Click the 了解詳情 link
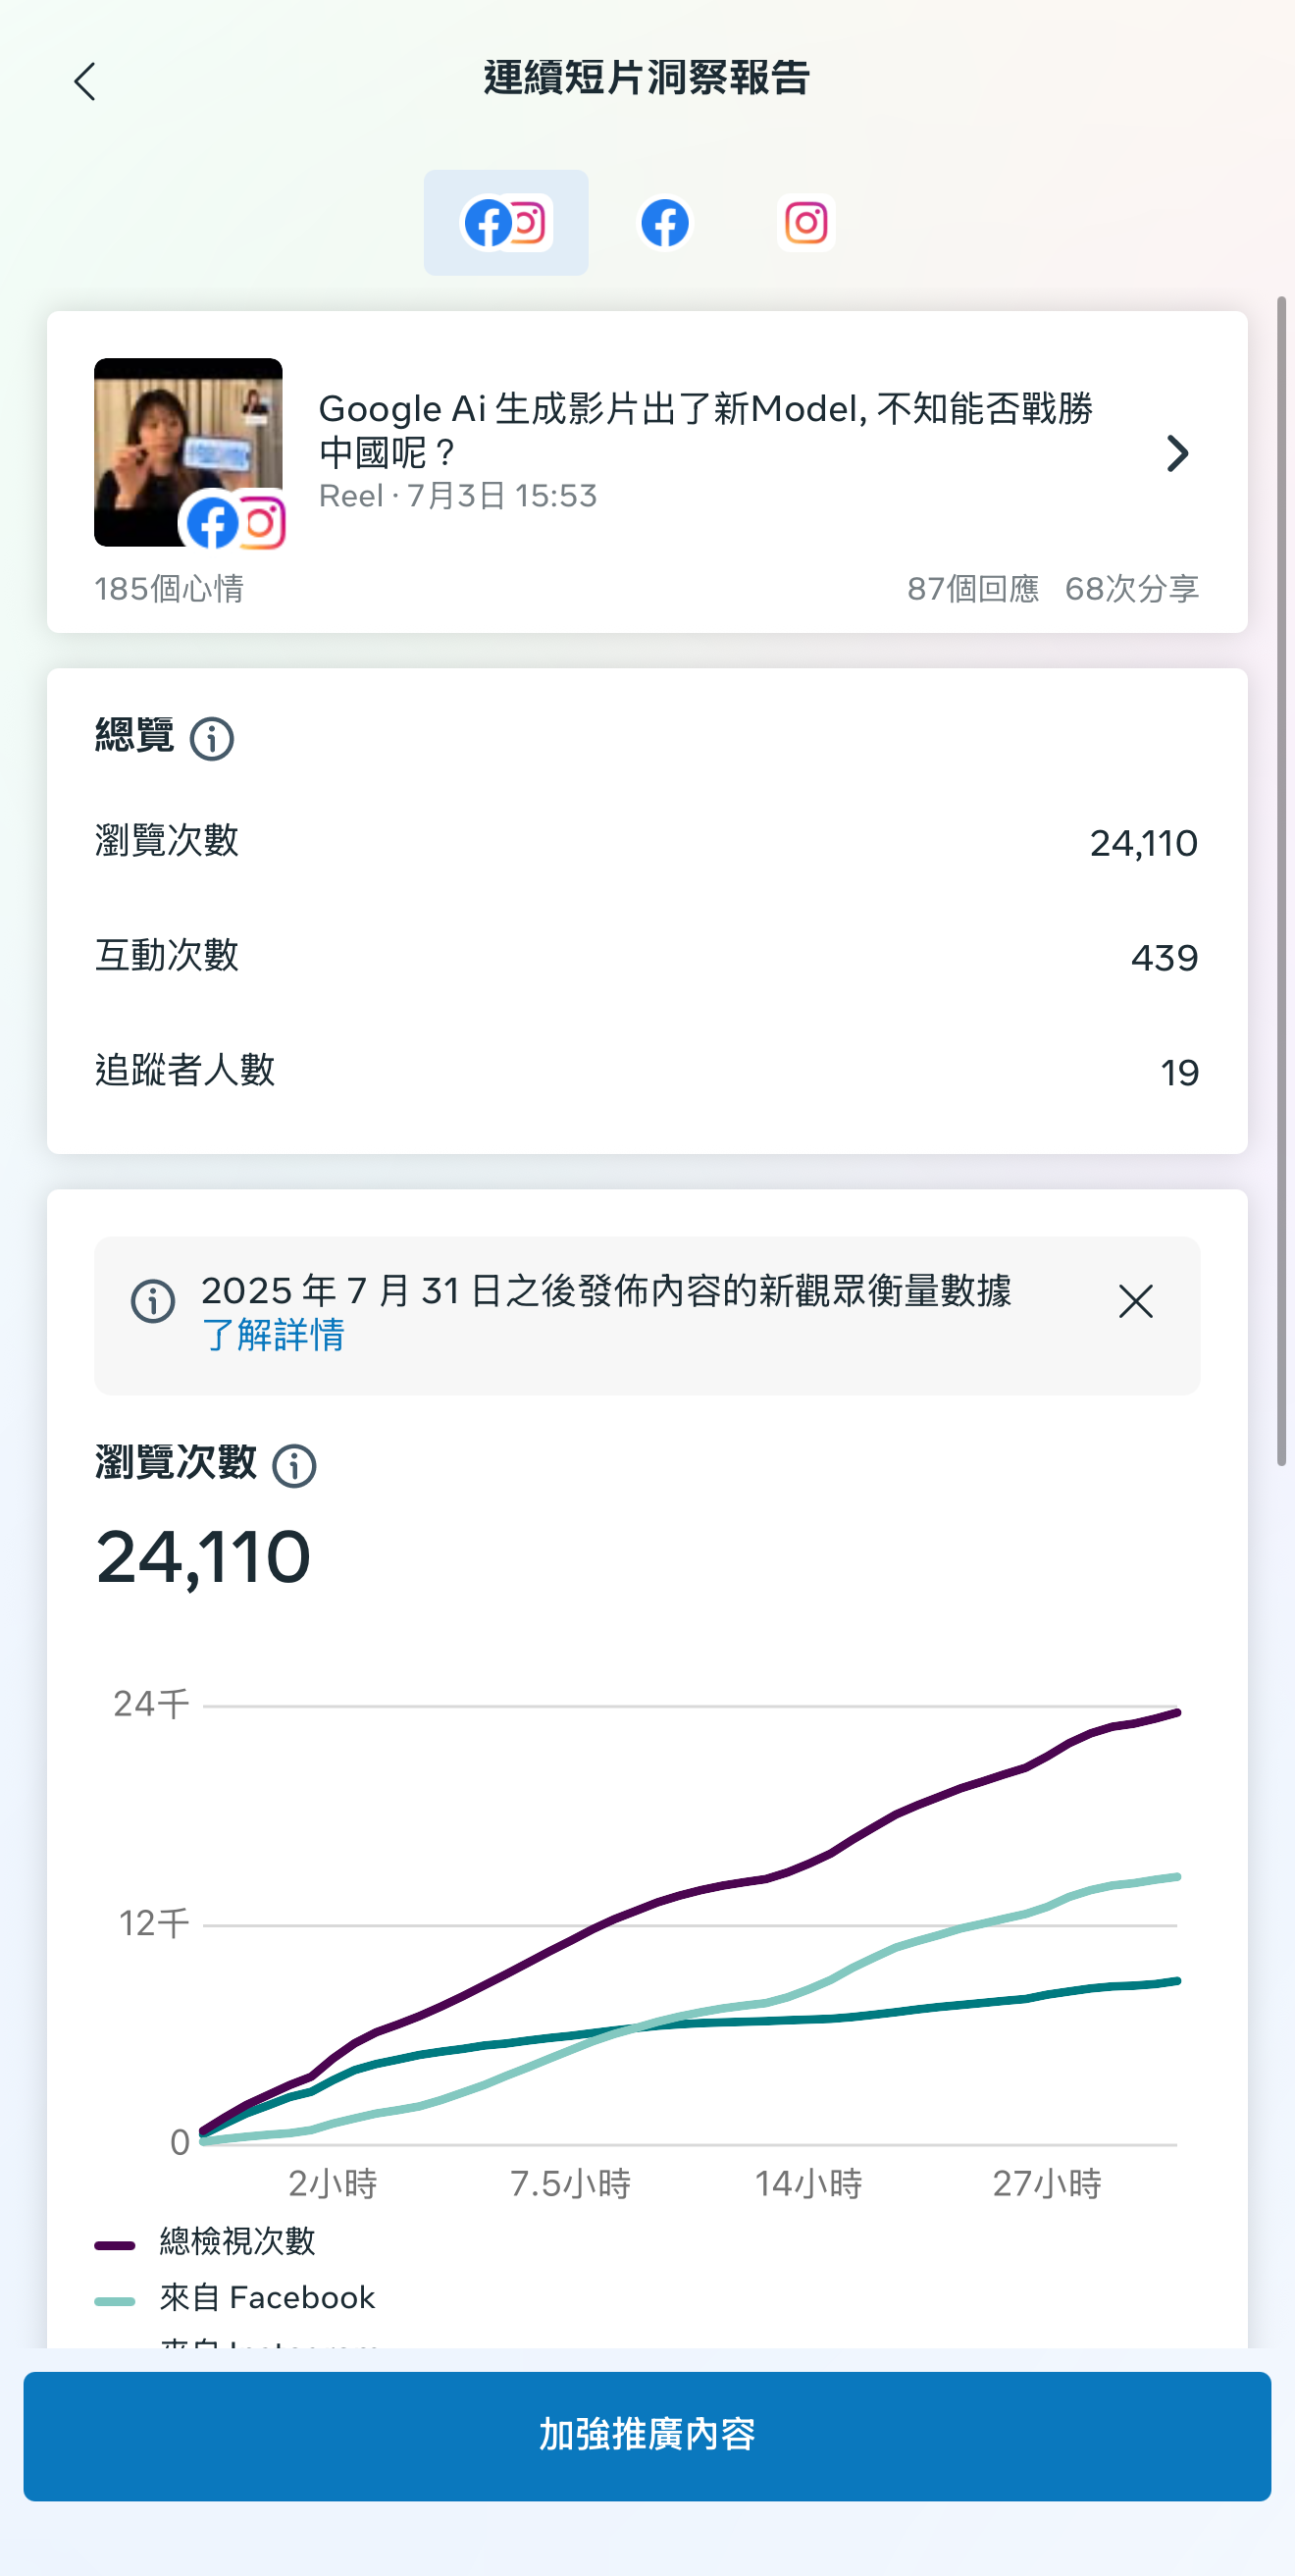 [x=273, y=1335]
